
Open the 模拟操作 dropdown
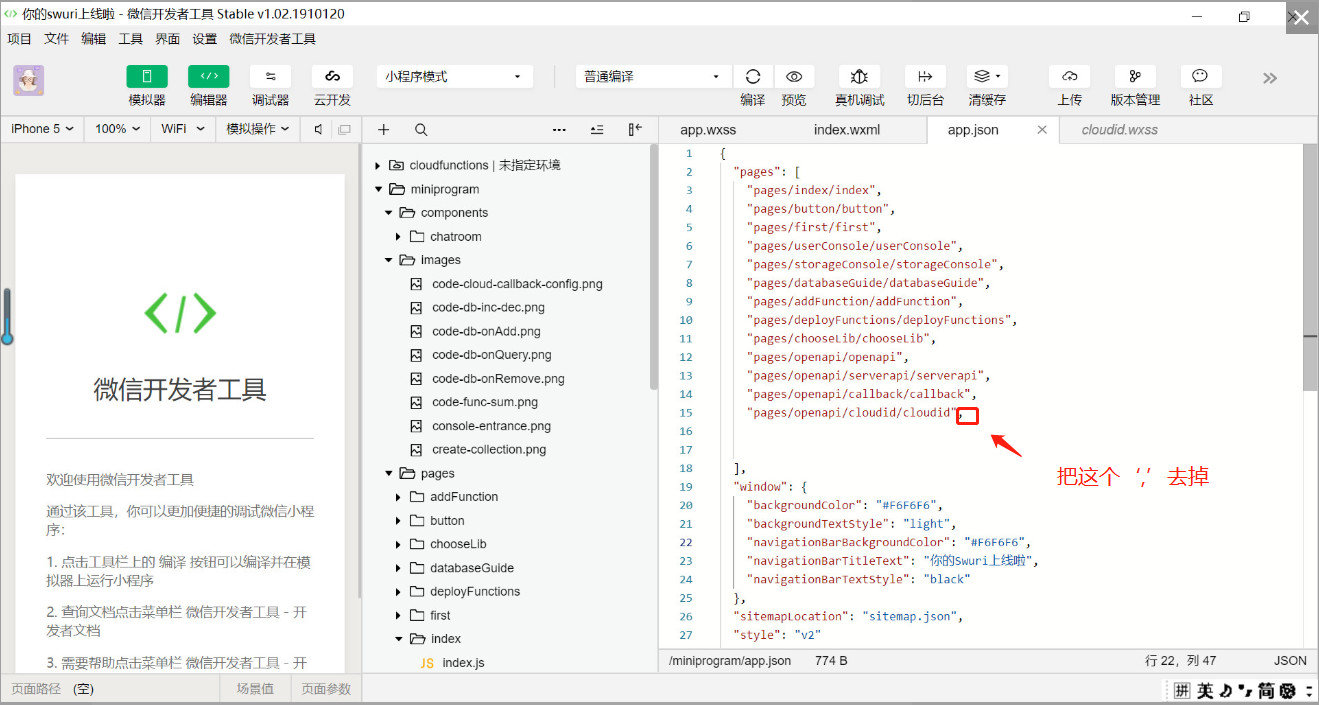(258, 129)
